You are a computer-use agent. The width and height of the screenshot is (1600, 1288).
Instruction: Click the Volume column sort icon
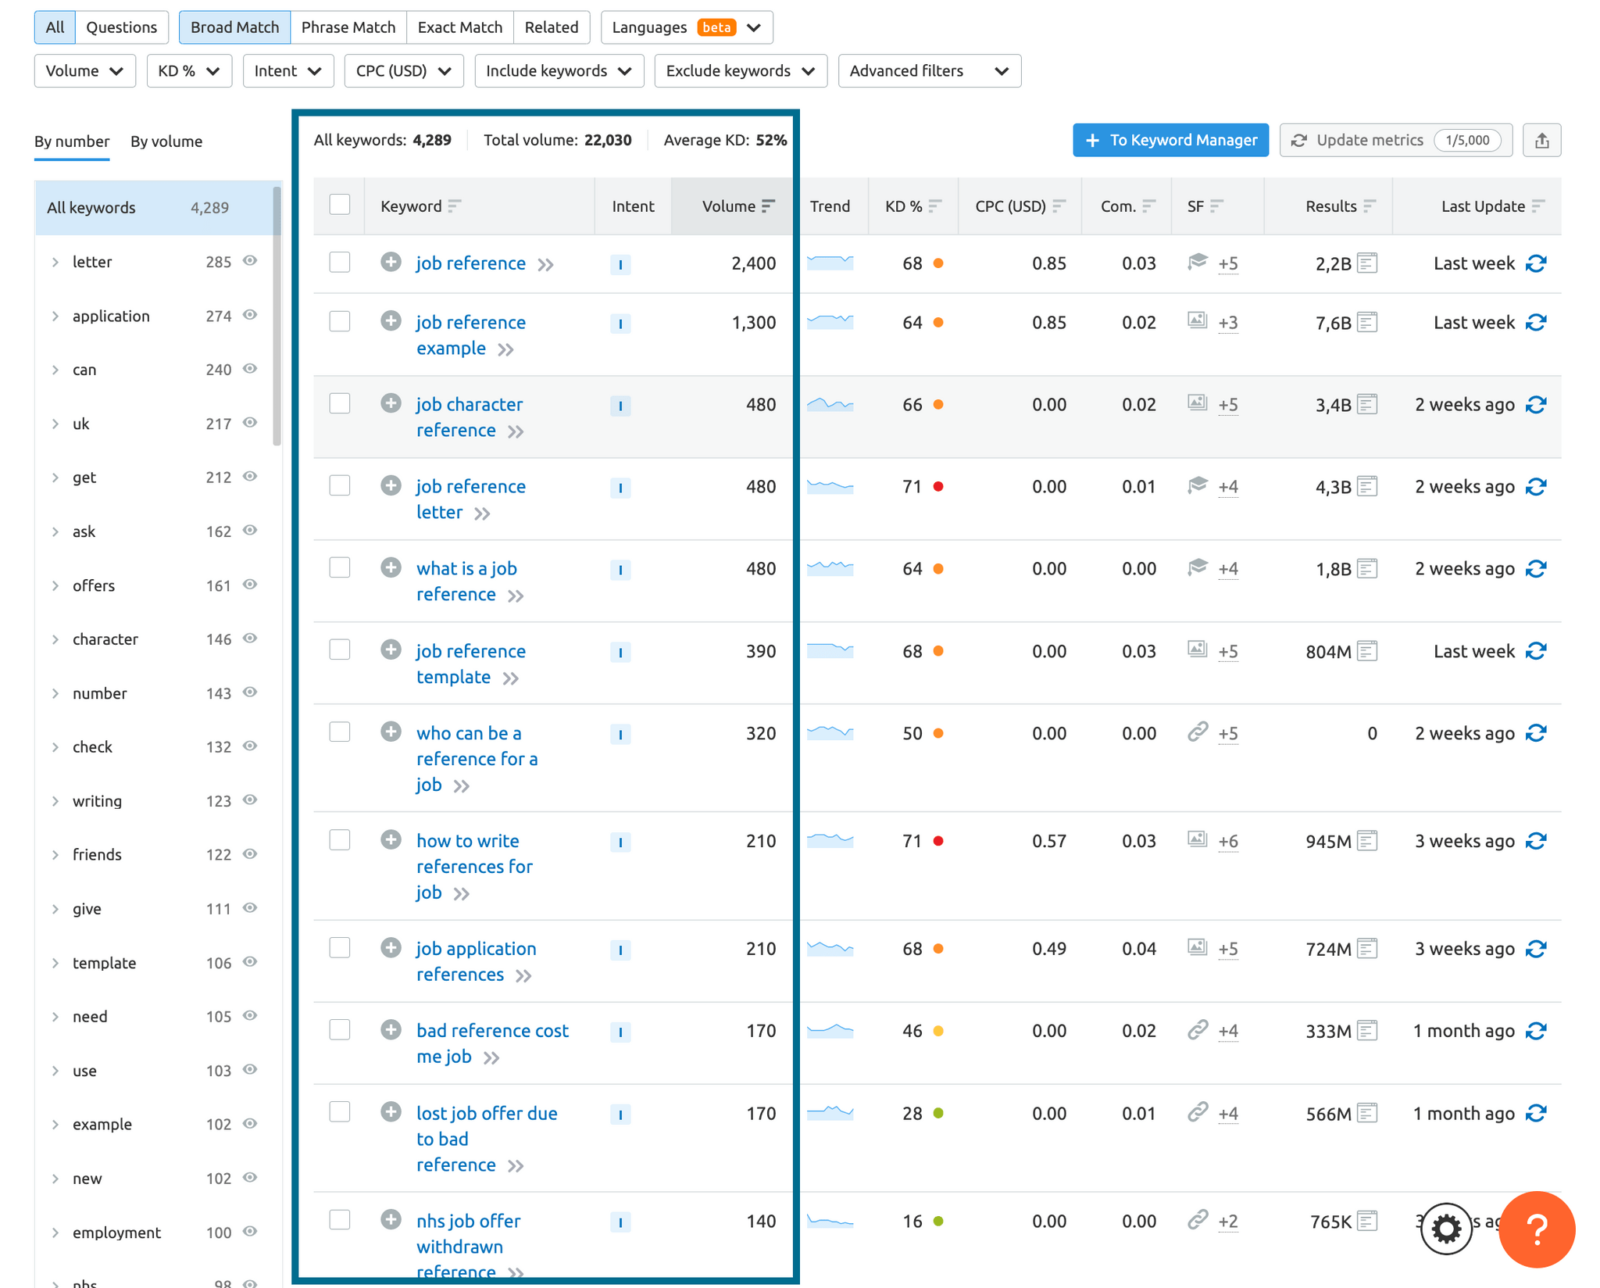pyautogui.click(x=768, y=206)
